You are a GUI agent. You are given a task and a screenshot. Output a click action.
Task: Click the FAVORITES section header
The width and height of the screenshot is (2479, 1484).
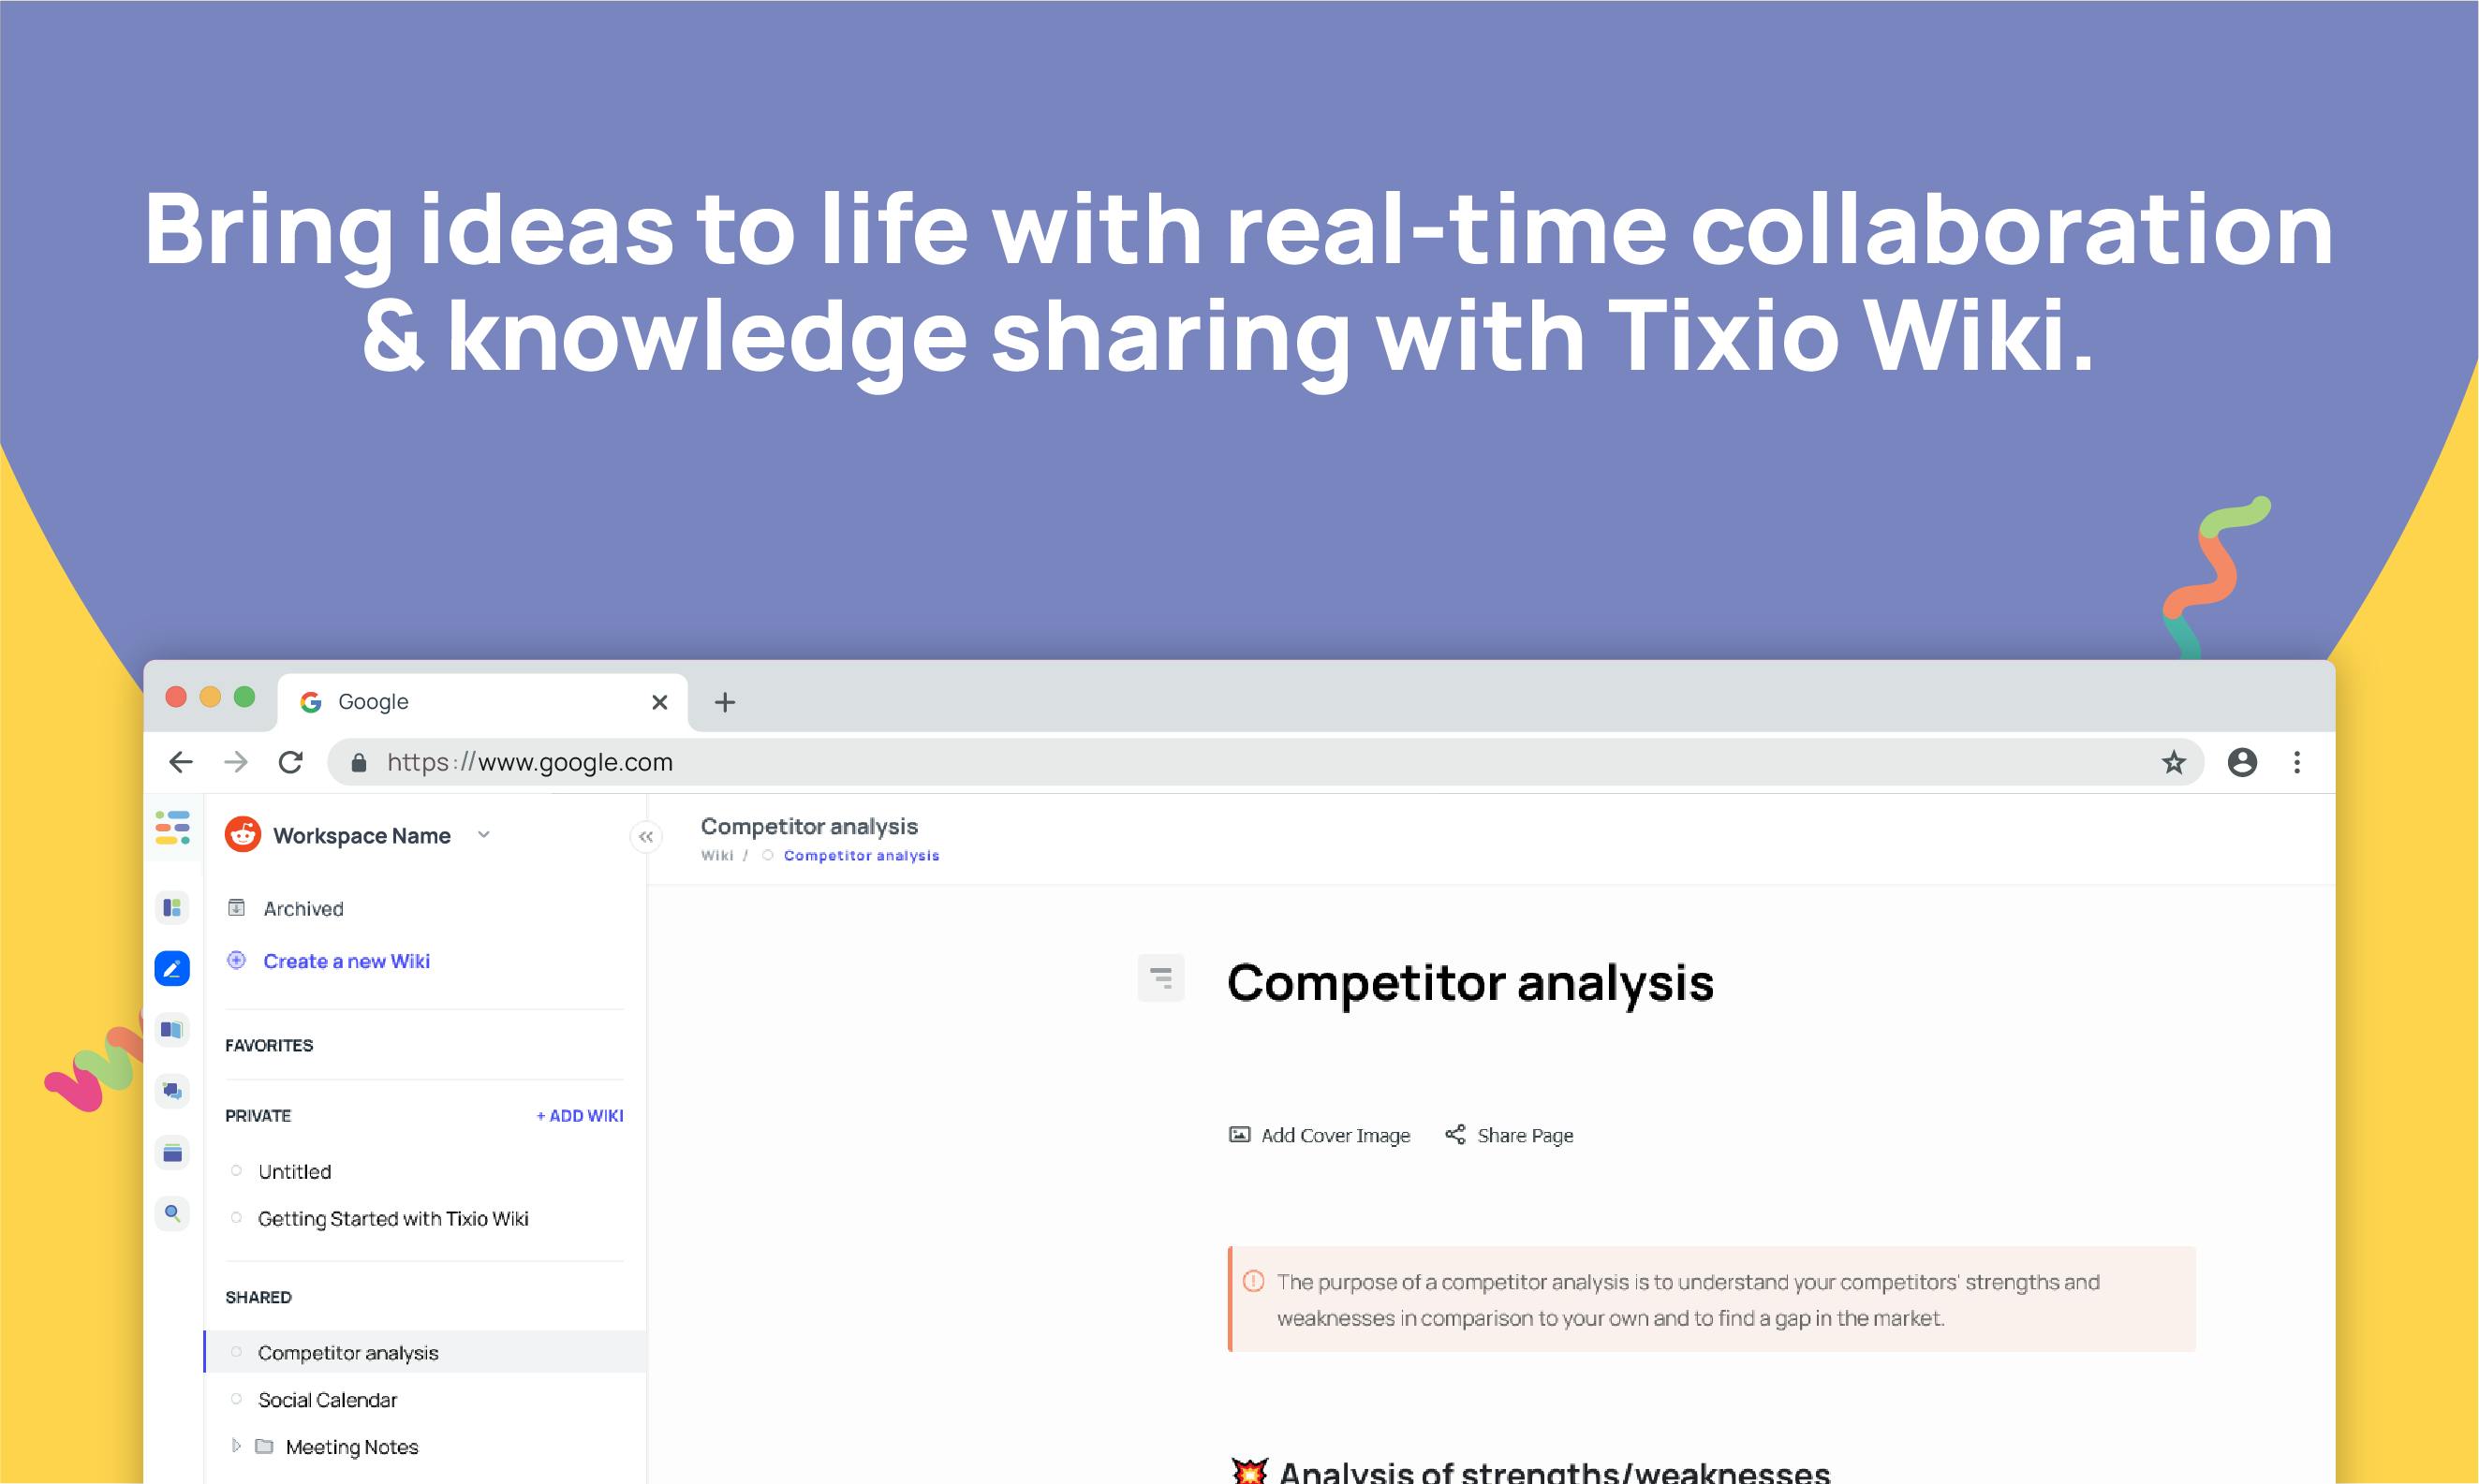coord(269,1045)
